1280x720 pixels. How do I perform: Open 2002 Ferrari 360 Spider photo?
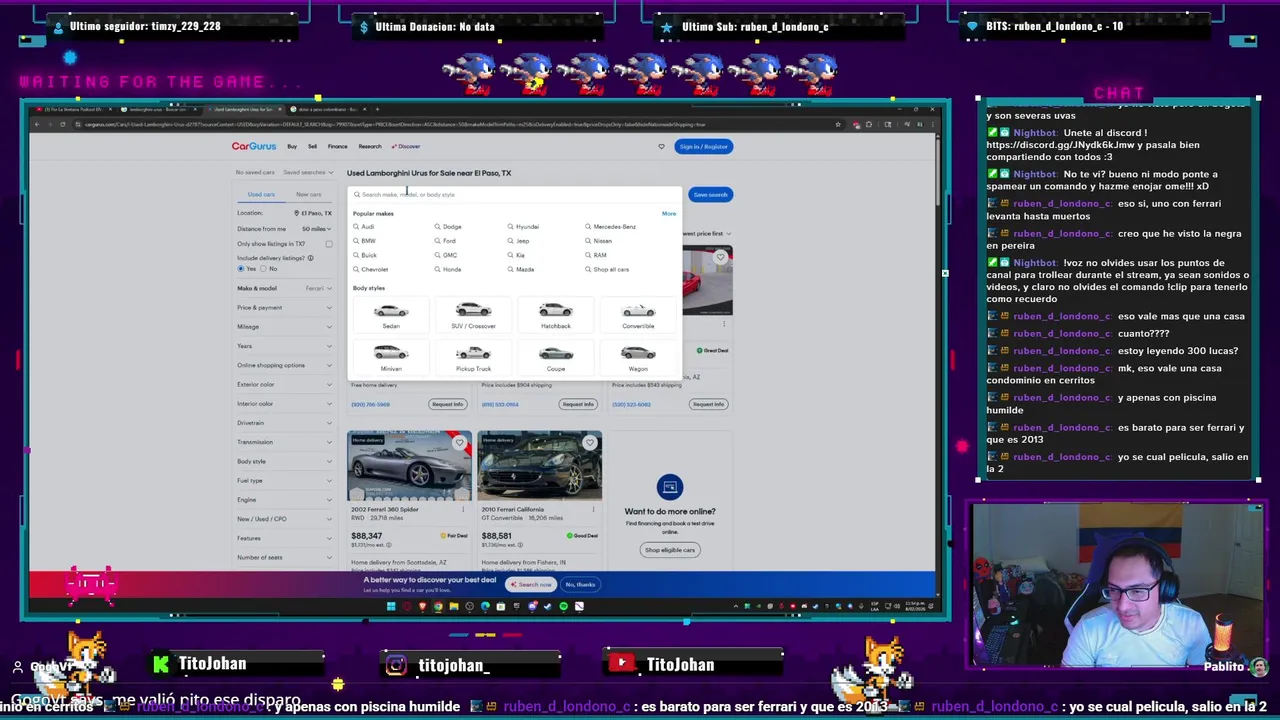[409, 466]
